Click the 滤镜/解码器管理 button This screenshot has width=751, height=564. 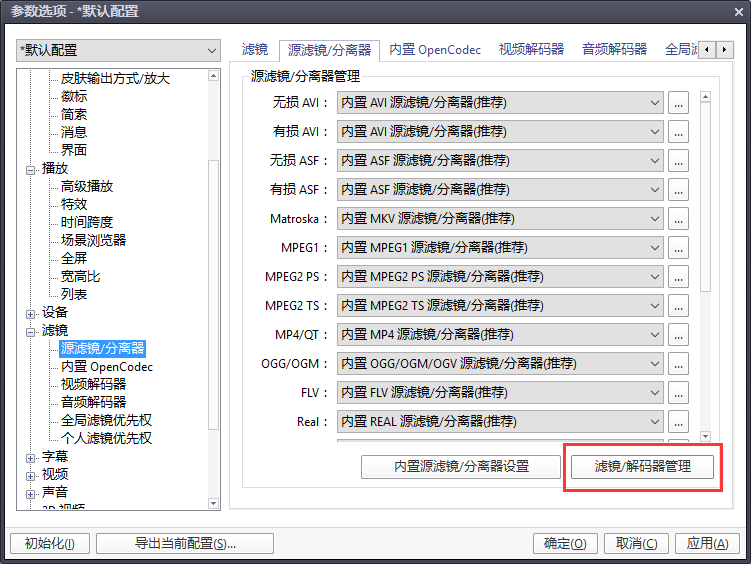tap(641, 466)
